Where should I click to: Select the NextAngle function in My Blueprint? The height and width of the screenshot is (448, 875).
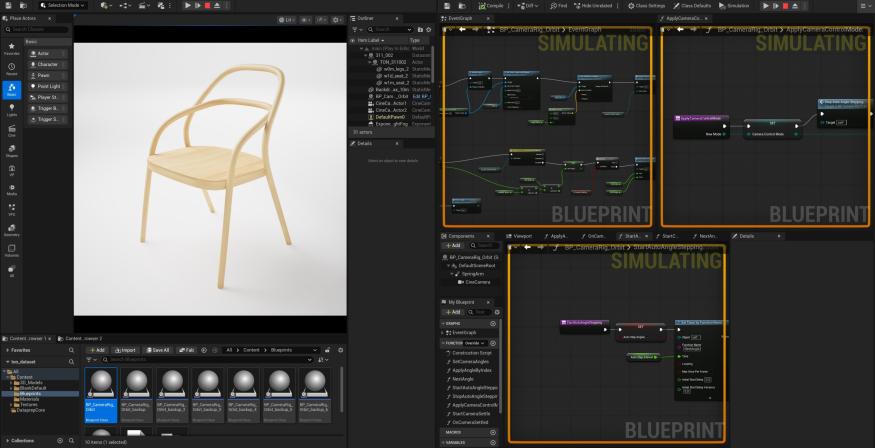462,379
